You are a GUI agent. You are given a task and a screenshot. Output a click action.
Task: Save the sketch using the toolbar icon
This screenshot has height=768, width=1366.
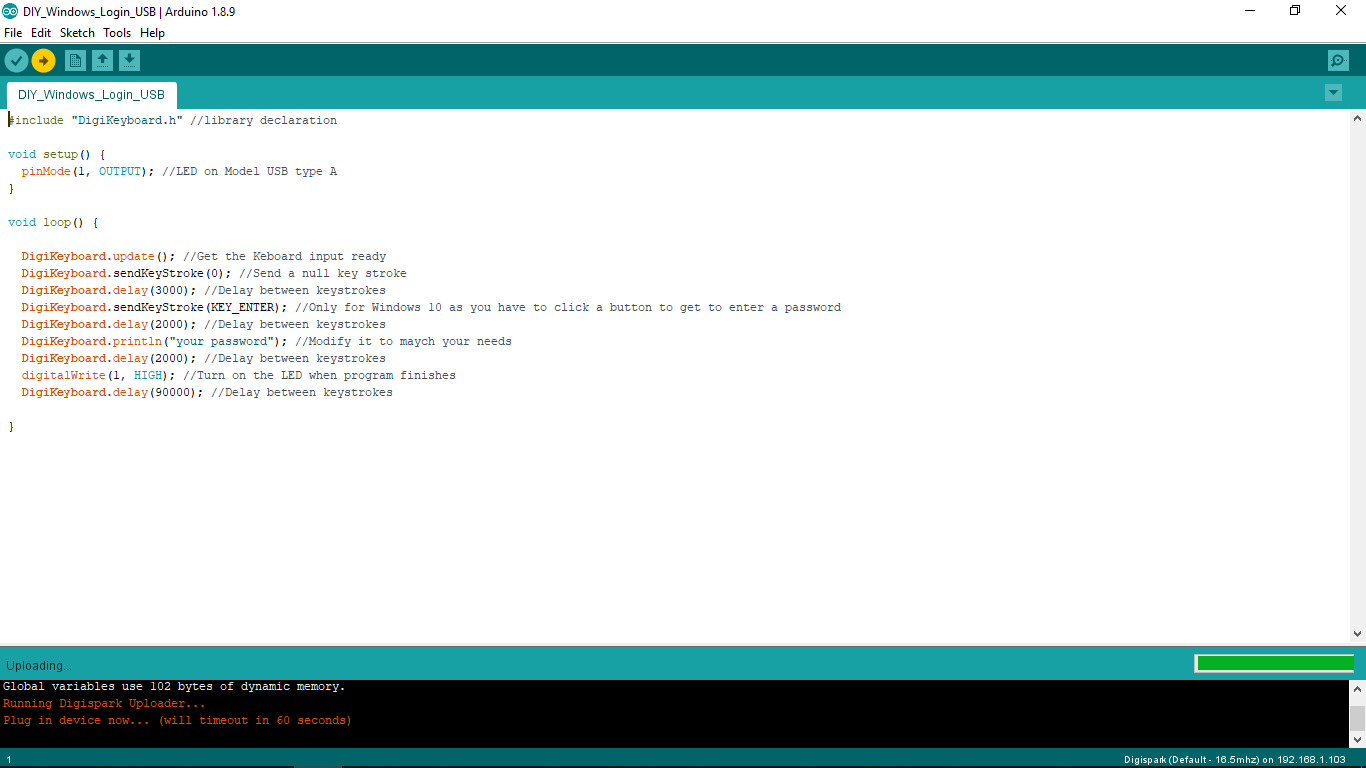tap(129, 60)
